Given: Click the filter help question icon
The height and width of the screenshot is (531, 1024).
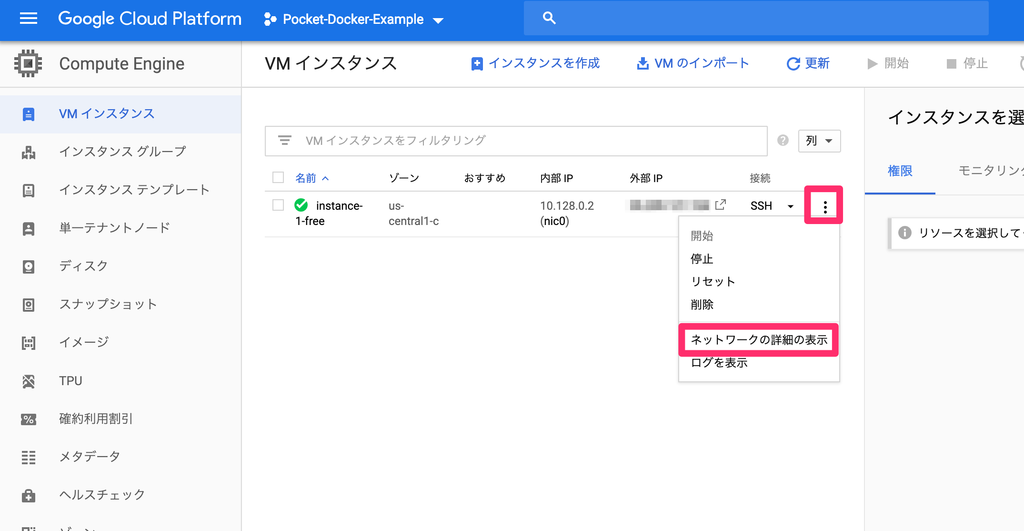Looking at the screenshot, I should [783, 140].
